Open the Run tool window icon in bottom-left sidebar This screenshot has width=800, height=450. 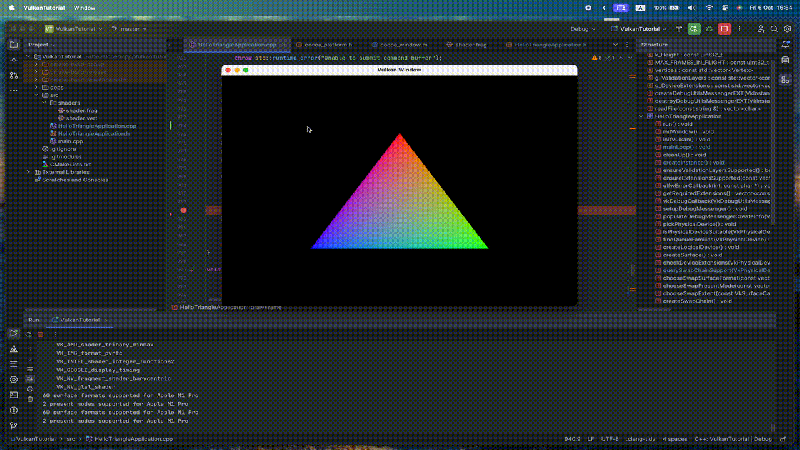pos(14,334)
